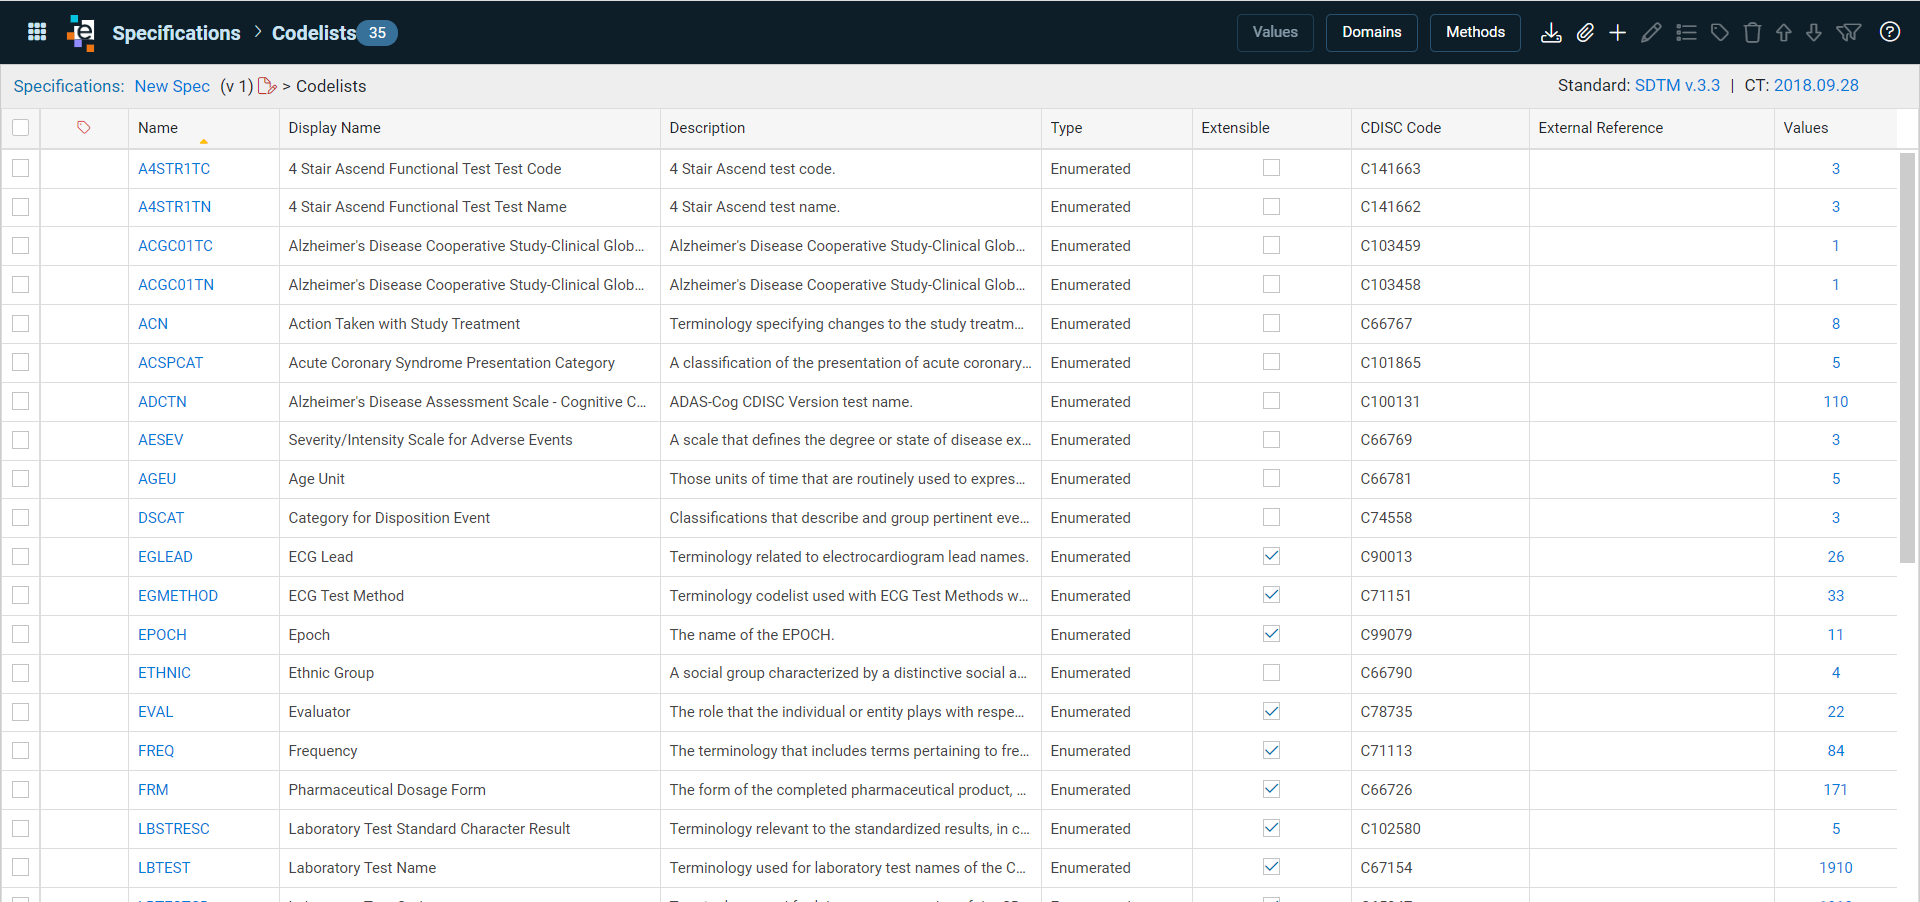
Task: Click the Name column sort arrow indicator
Action: pyautogui.click(x=204, y=142)
